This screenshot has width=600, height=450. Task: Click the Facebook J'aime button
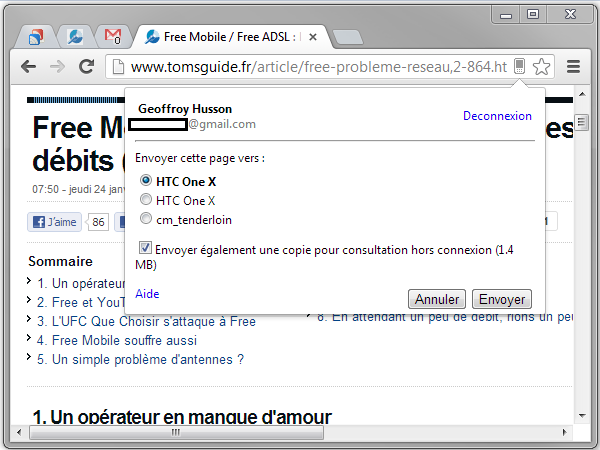[x=54, y=222]
